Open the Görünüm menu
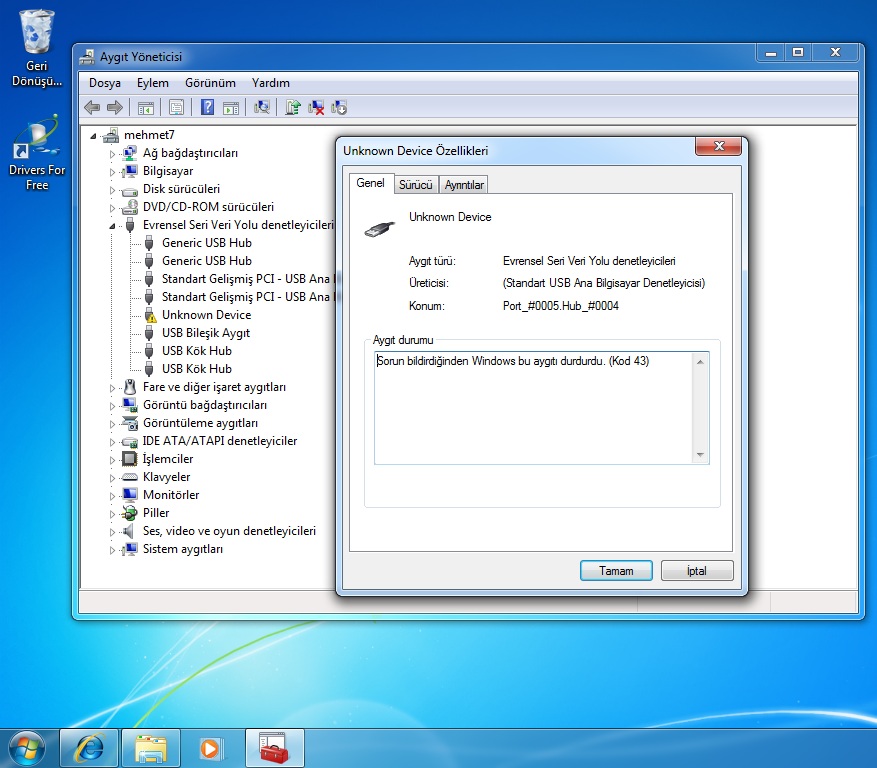Viewport: 877px width, 768px height. click(210, 83)
